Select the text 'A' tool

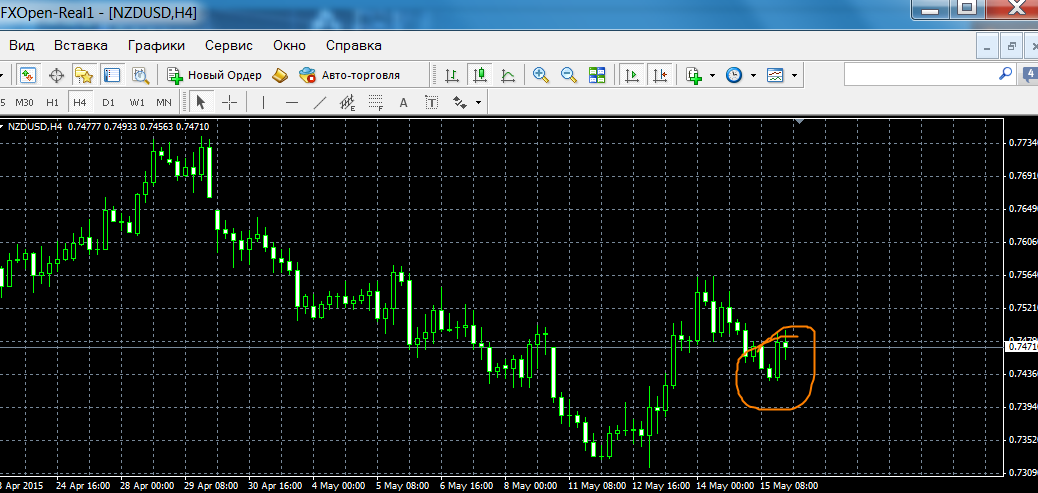pos(404,103)
